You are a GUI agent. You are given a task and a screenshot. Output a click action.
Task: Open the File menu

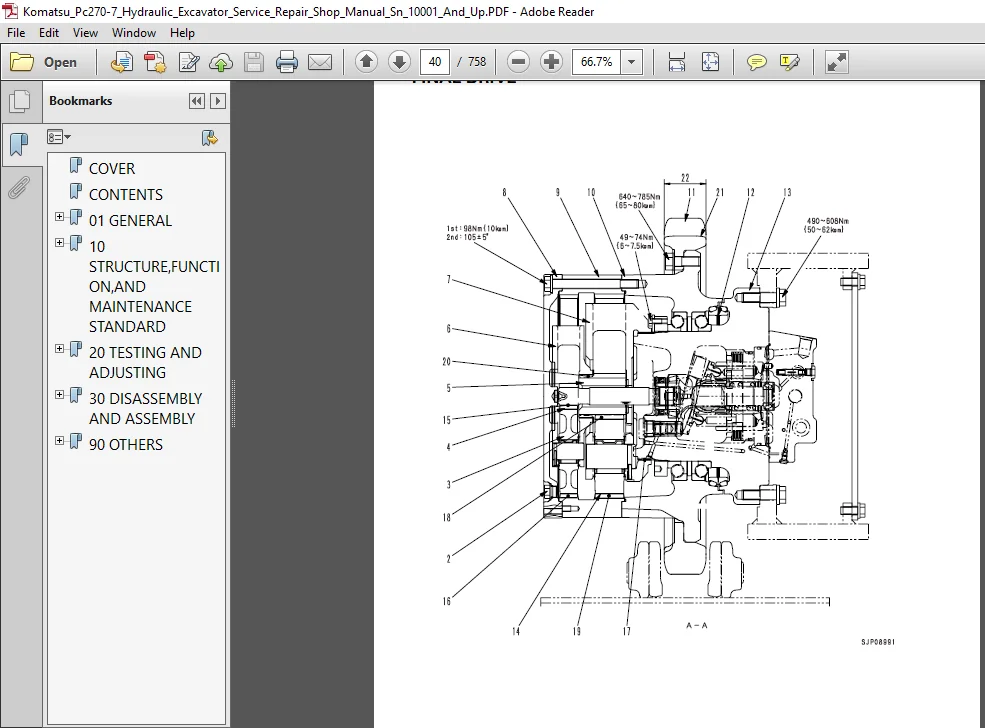click(16, 33)
